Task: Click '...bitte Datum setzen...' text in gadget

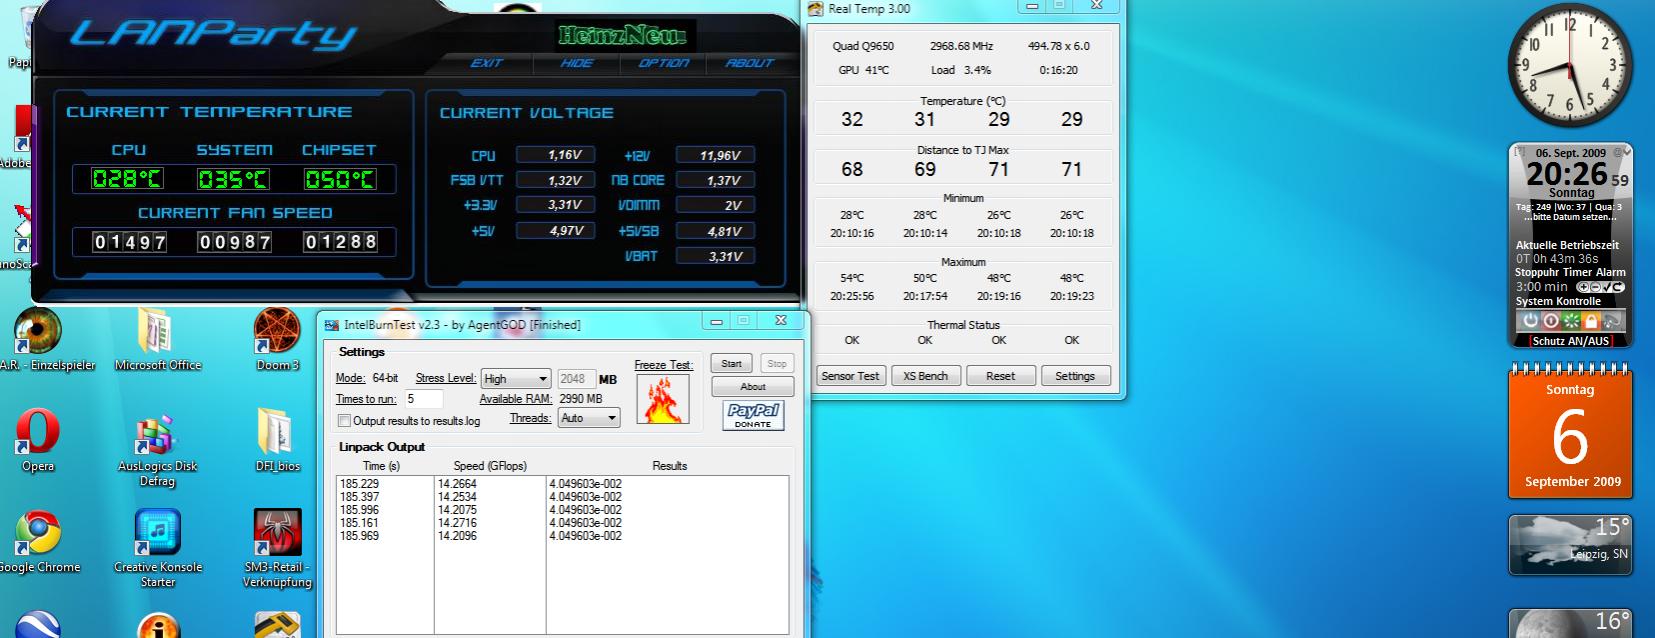Action: coord(1570,217)
